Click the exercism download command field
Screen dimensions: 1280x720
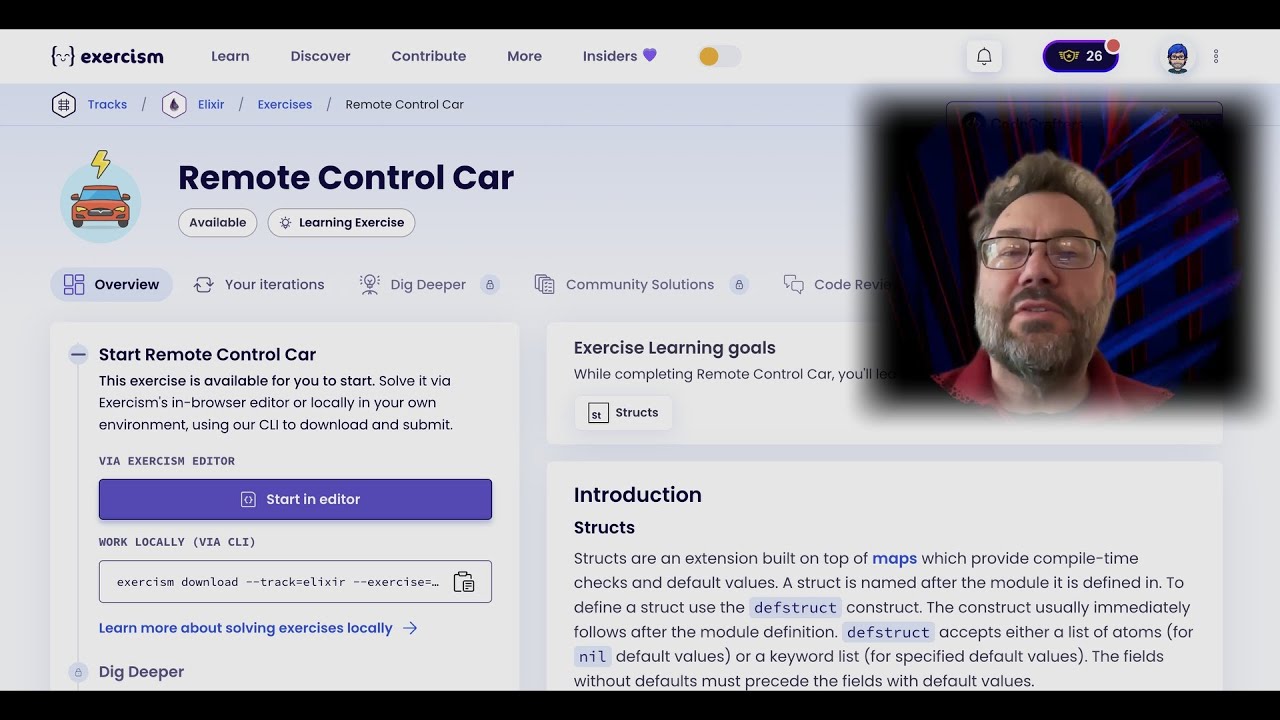(x=295, y=581)
